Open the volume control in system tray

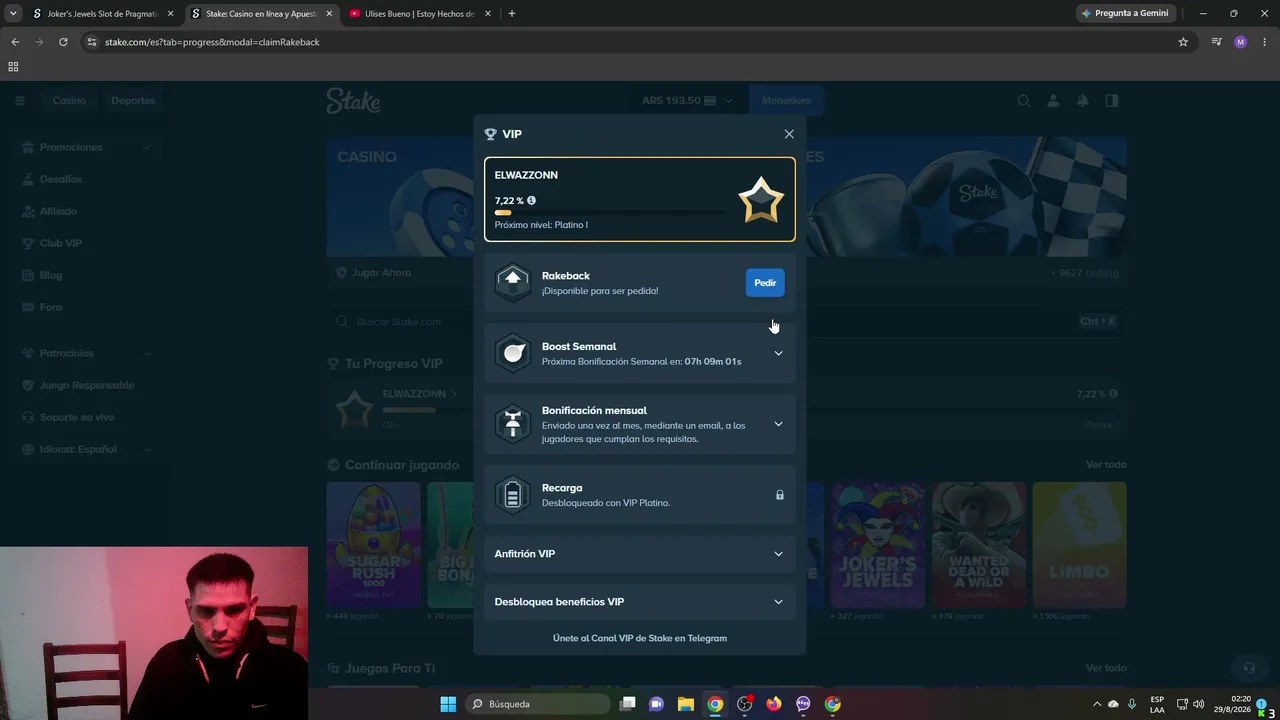tap(1198, 704)
